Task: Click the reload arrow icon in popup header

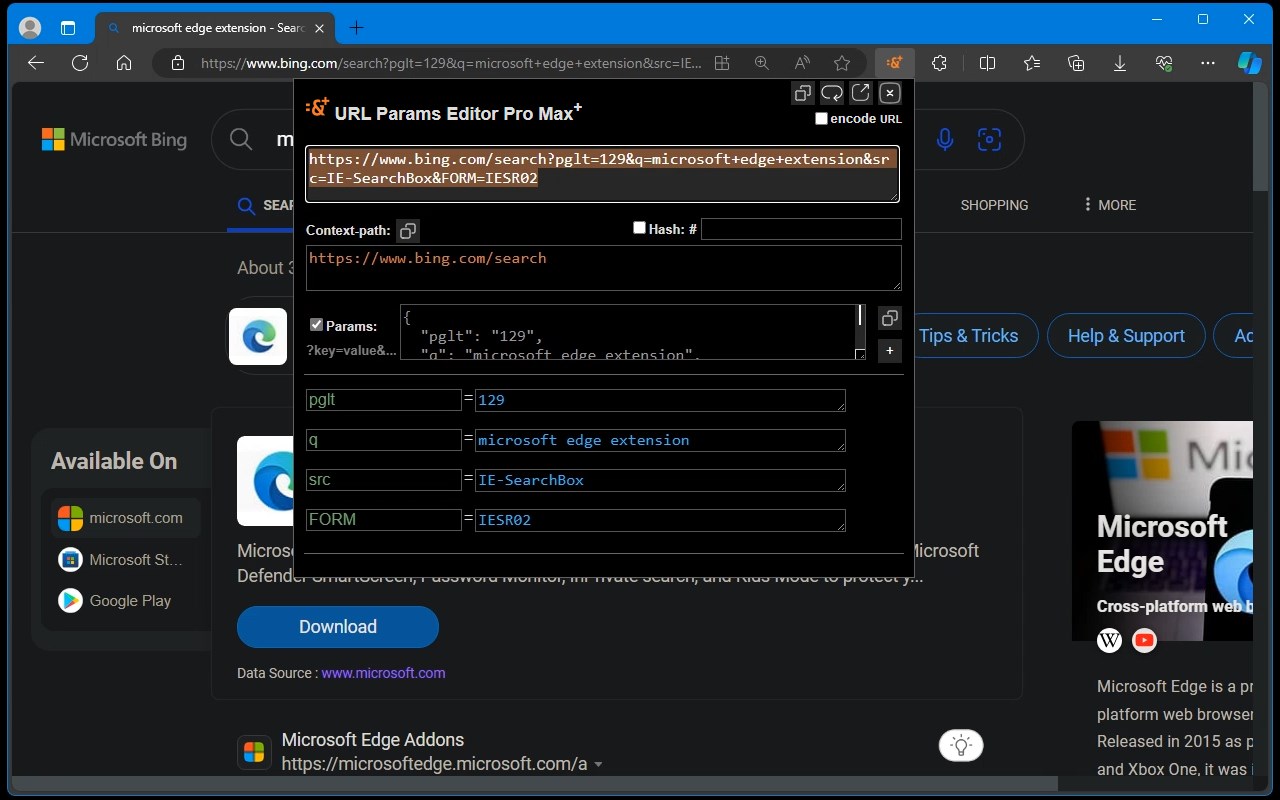Action: pyautogui.click(x=832, y=93)
